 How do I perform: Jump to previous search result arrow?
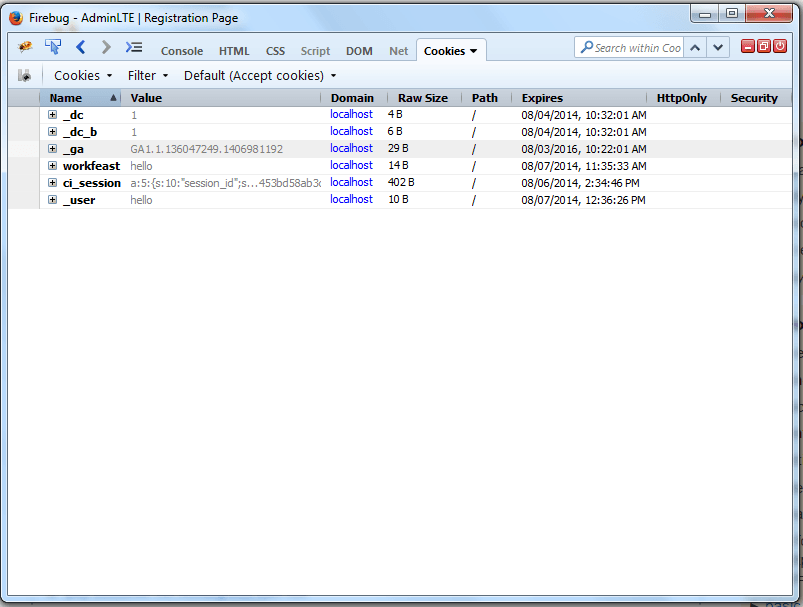pyautogui.click(x=695, y=48)
